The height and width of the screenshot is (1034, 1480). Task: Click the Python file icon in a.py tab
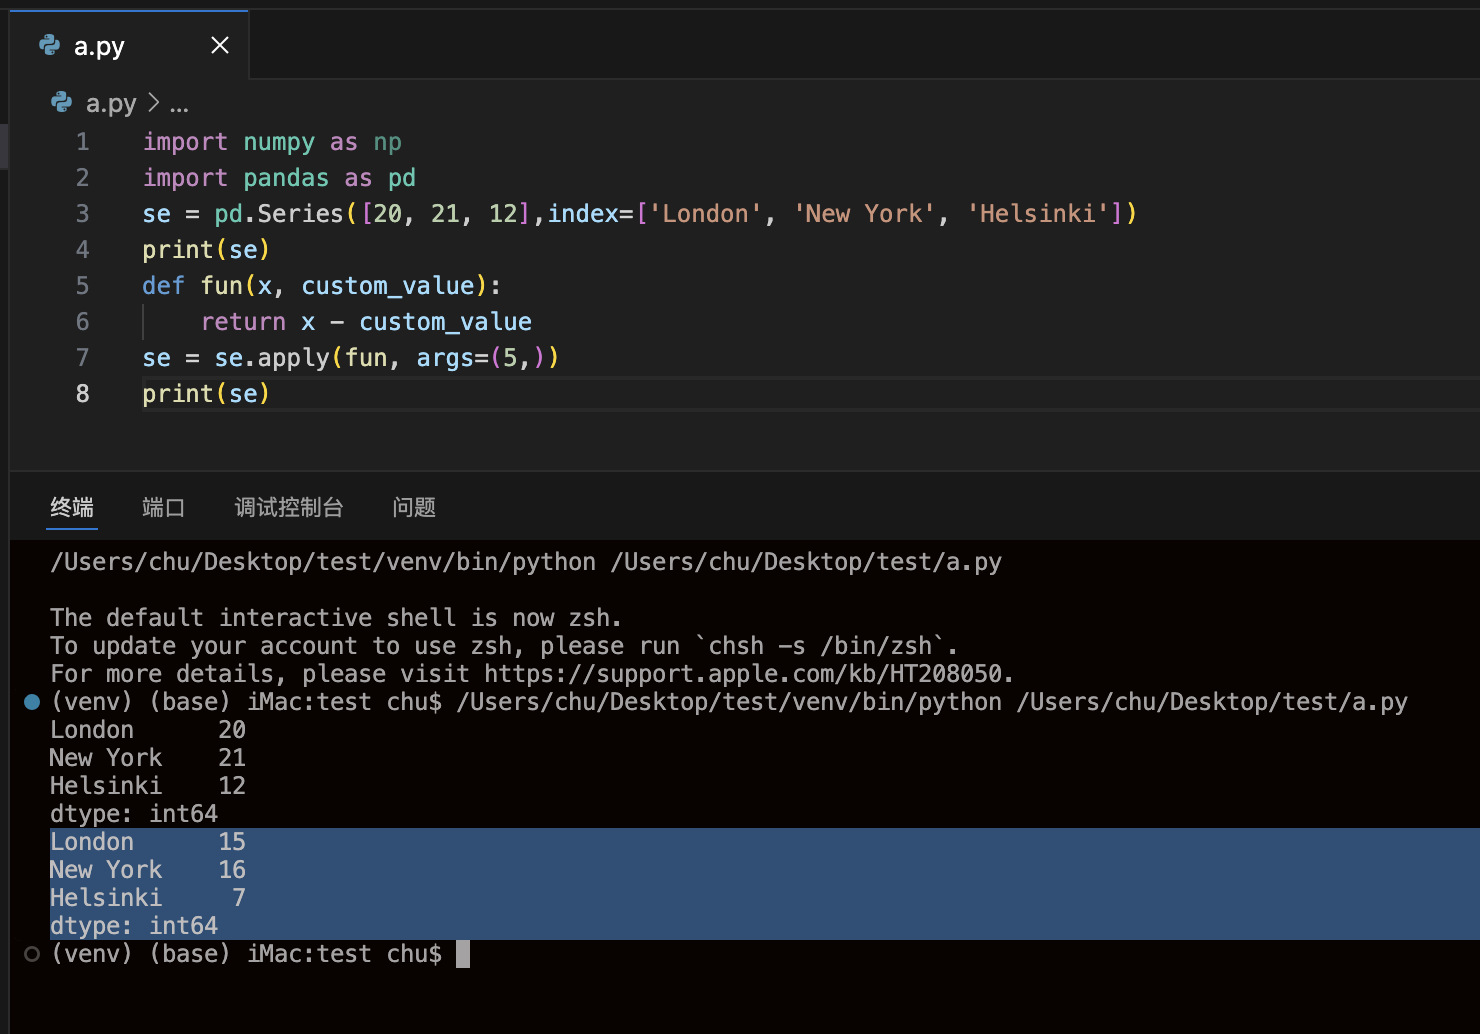point(49,45)
